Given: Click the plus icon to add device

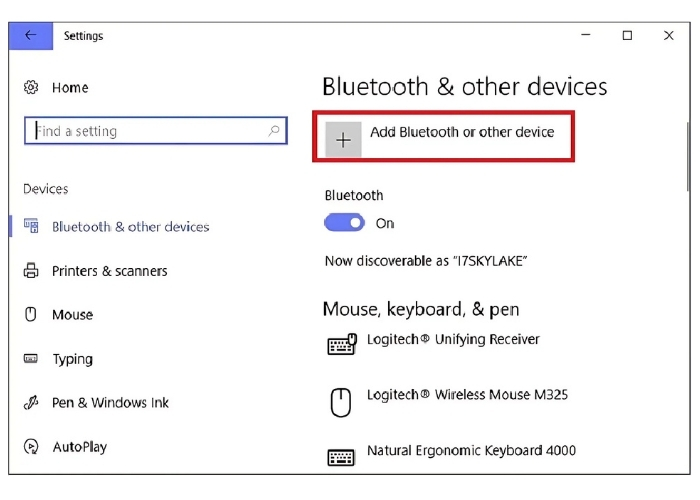Looking at the screenshot, I should 343,141.
